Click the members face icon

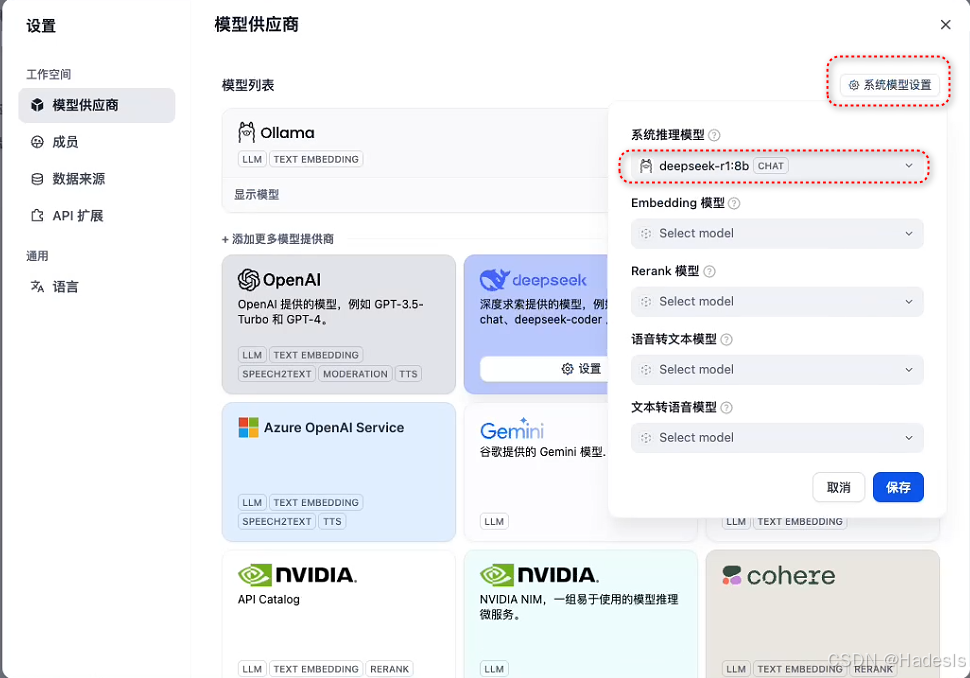(x=37, y=142)
